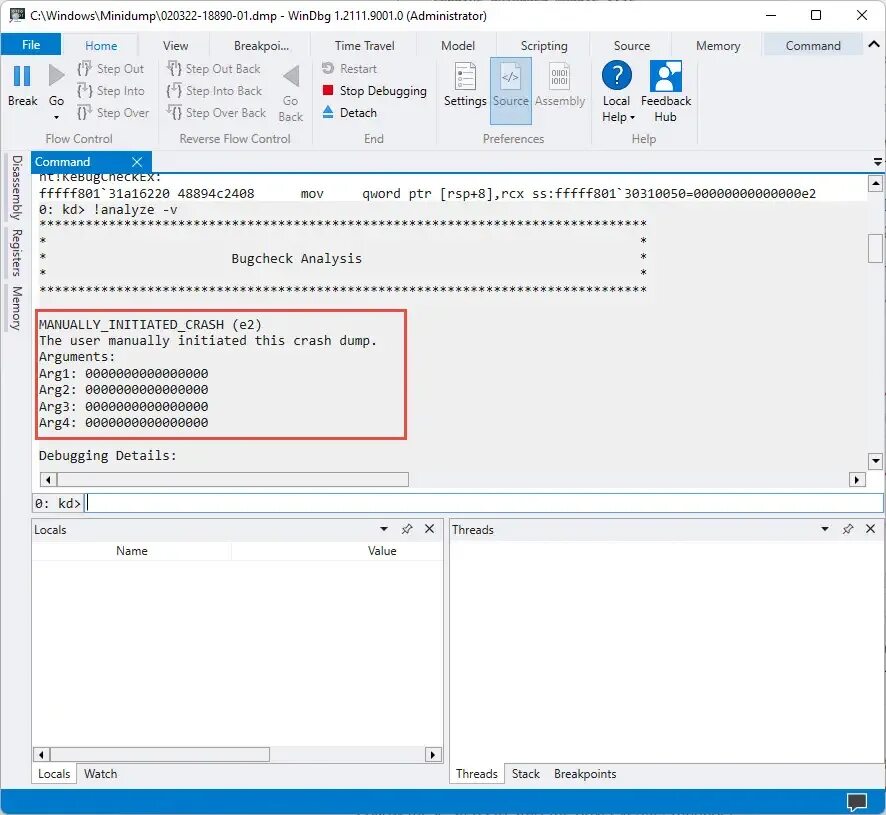Screen dimensions: 886x815
Task: Open the Feedback Hub icon
Action: coord(666,76)
